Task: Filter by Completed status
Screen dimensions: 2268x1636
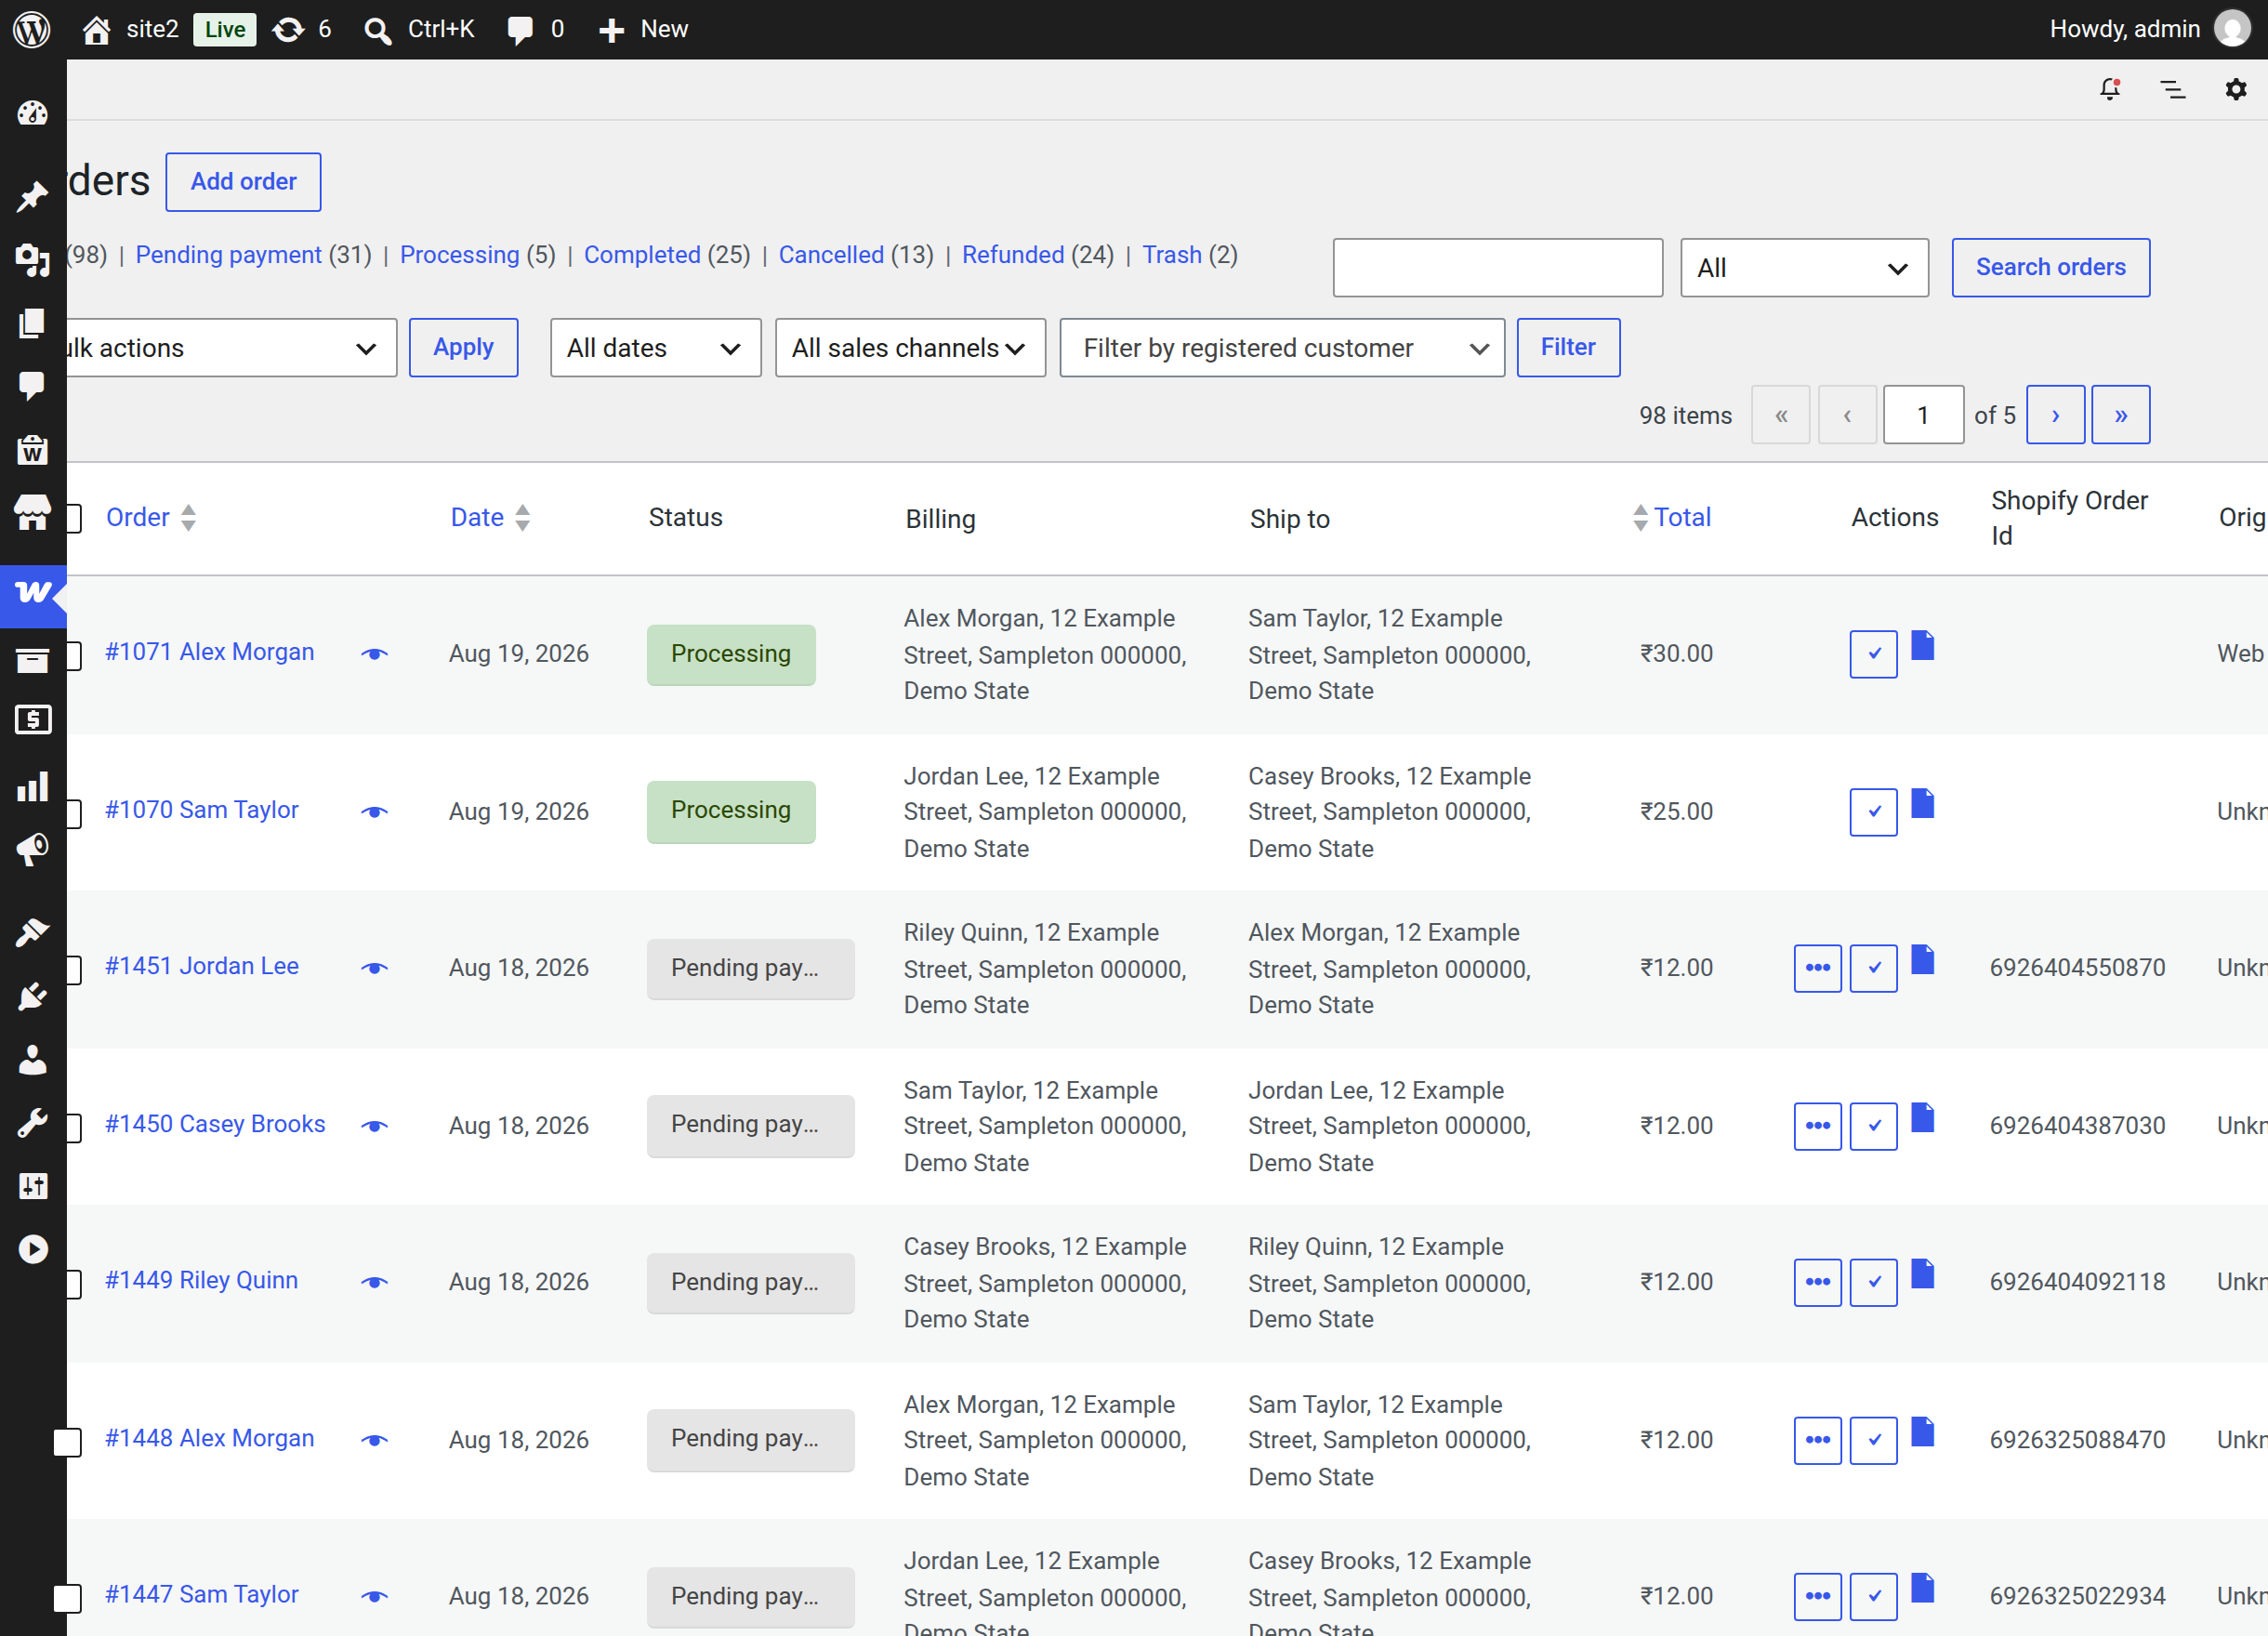Action: (x=642, y=255)
